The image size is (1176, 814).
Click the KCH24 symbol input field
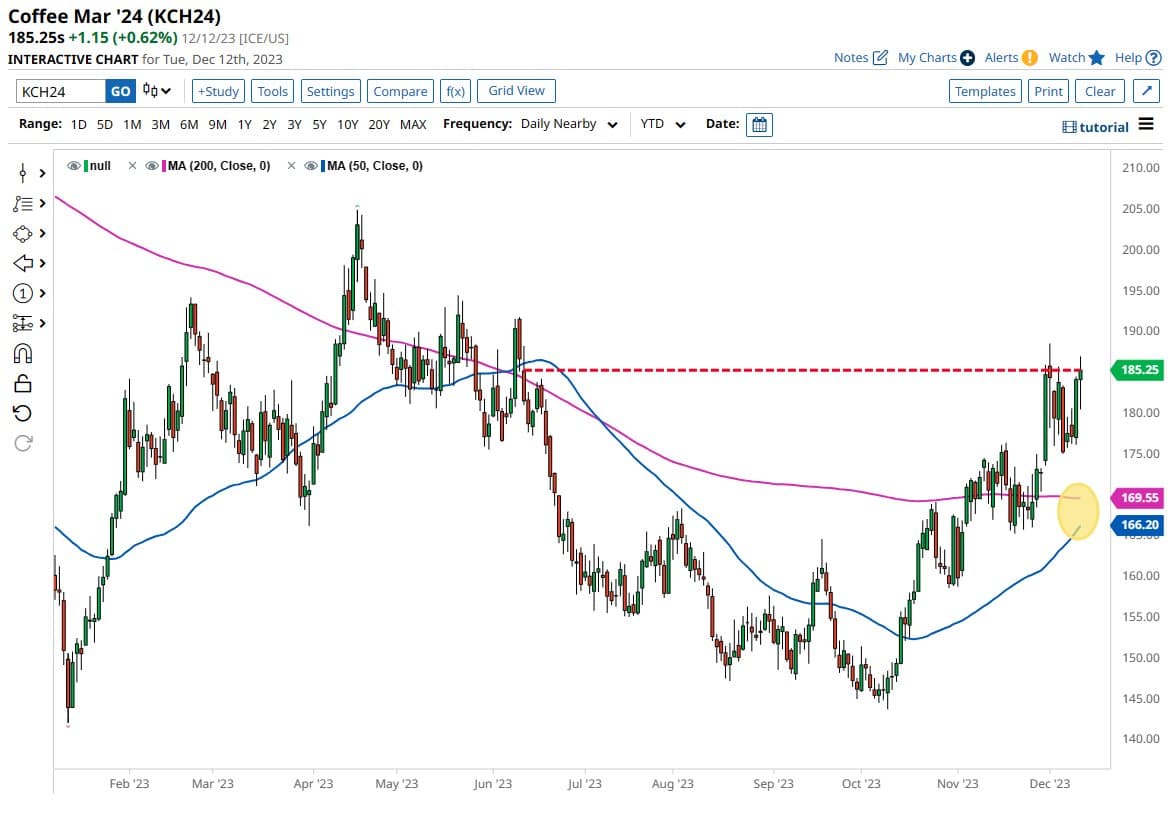(x=60, y=90)
